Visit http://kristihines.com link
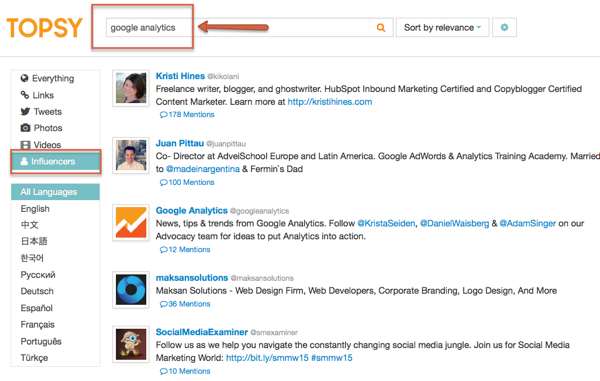This screenshot has width=600, height=381. (x=330, y=102)
